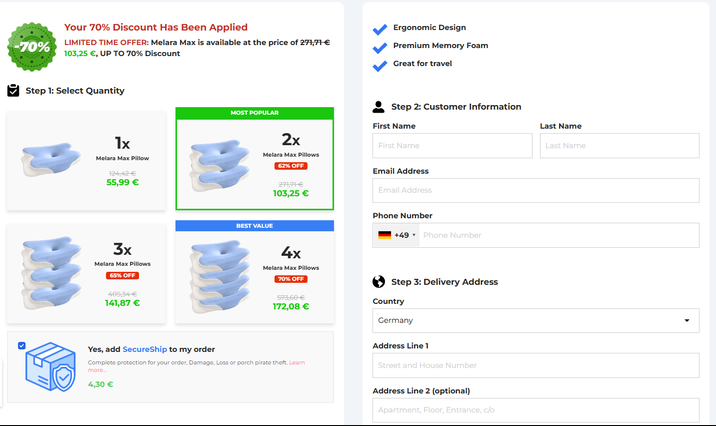Viewport: 716px width, 426px height.
Task: Click the 141,87 € price text
Action: pos(122,303)
